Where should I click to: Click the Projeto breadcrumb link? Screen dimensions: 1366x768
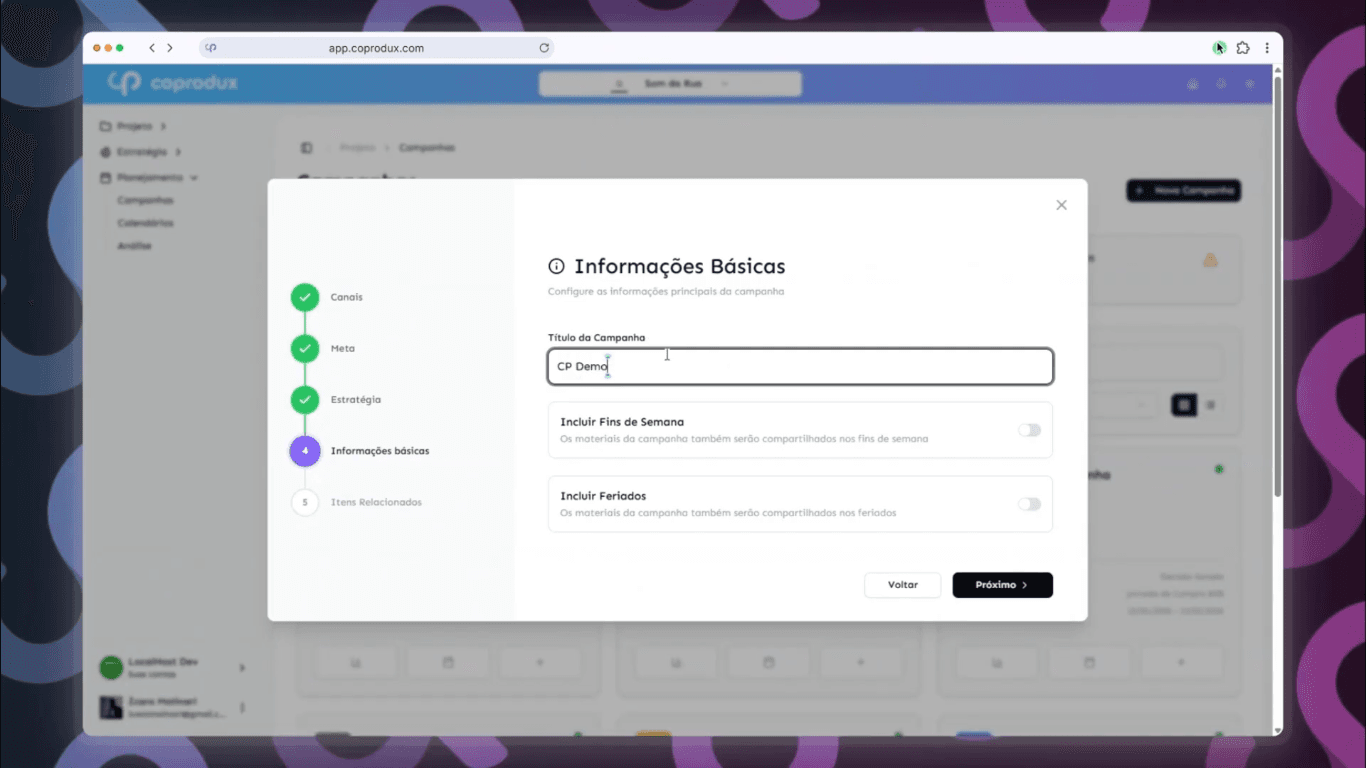click(x=357, y=148)
